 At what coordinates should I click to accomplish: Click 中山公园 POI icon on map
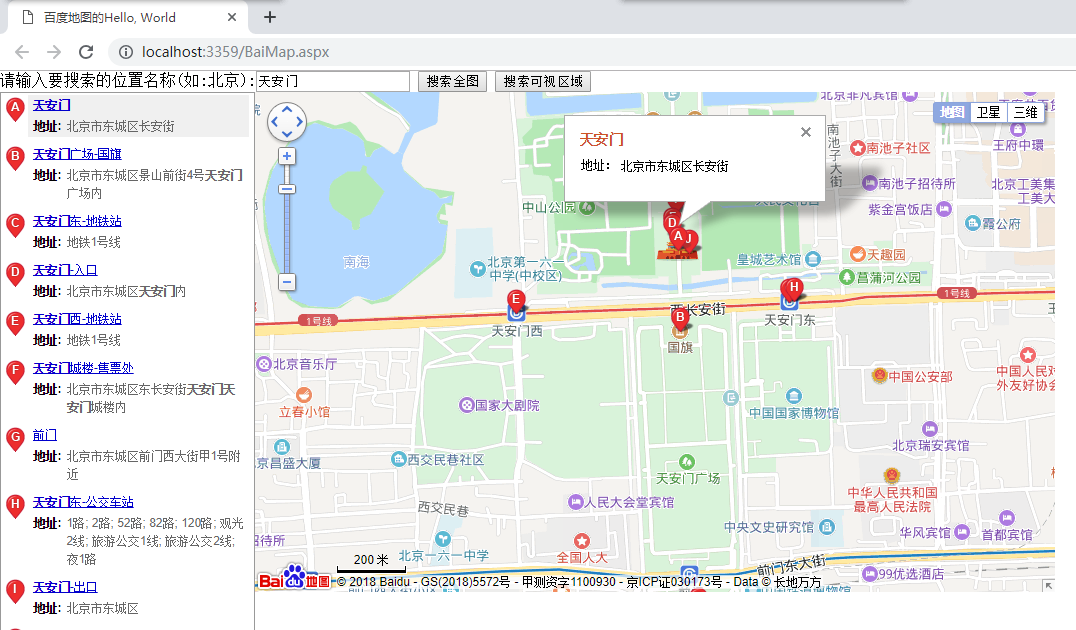587,207
